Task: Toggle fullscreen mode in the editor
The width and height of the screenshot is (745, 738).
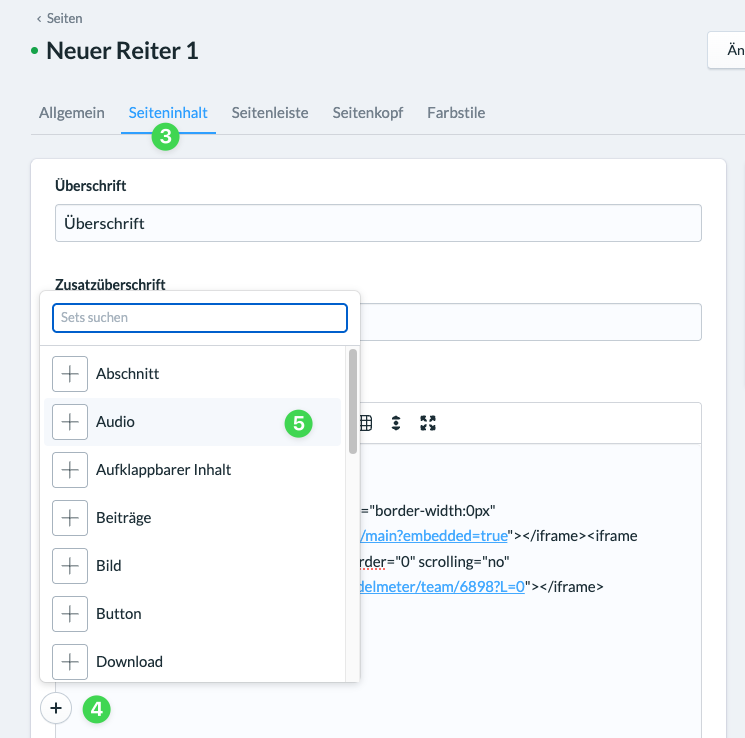Action: coord(428,423)
